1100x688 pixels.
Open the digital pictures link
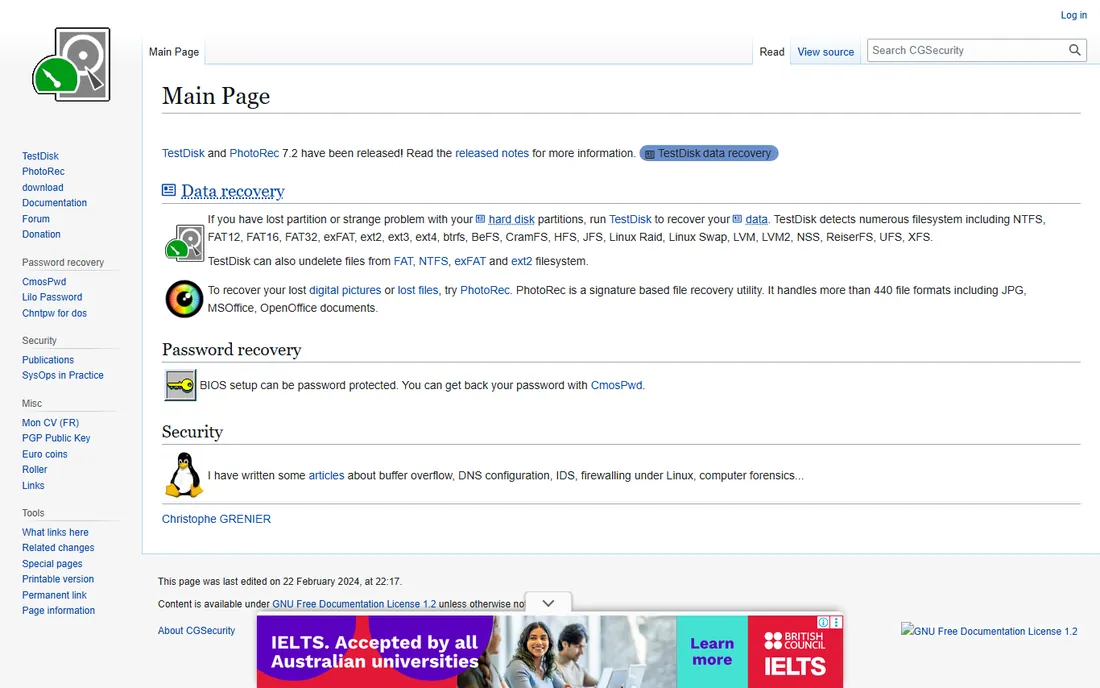[x=345, y=290]
